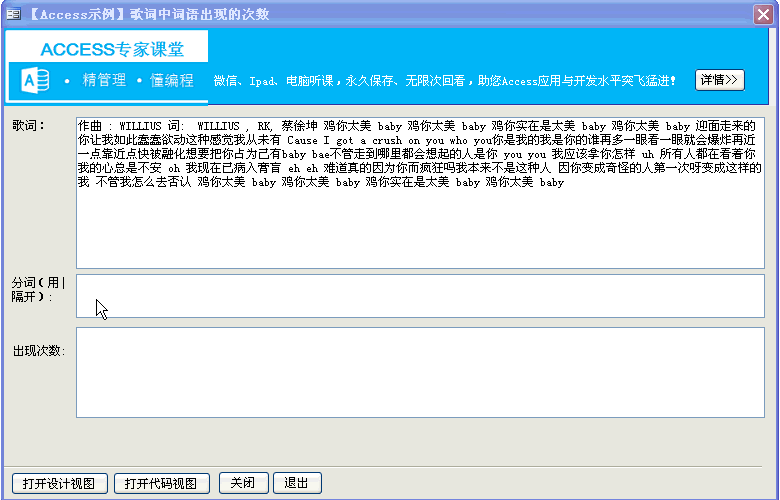This screenshot has width=780, height=500.
Task: Click the ACCESS专家课堂 banner title
Action: point(112,49)
